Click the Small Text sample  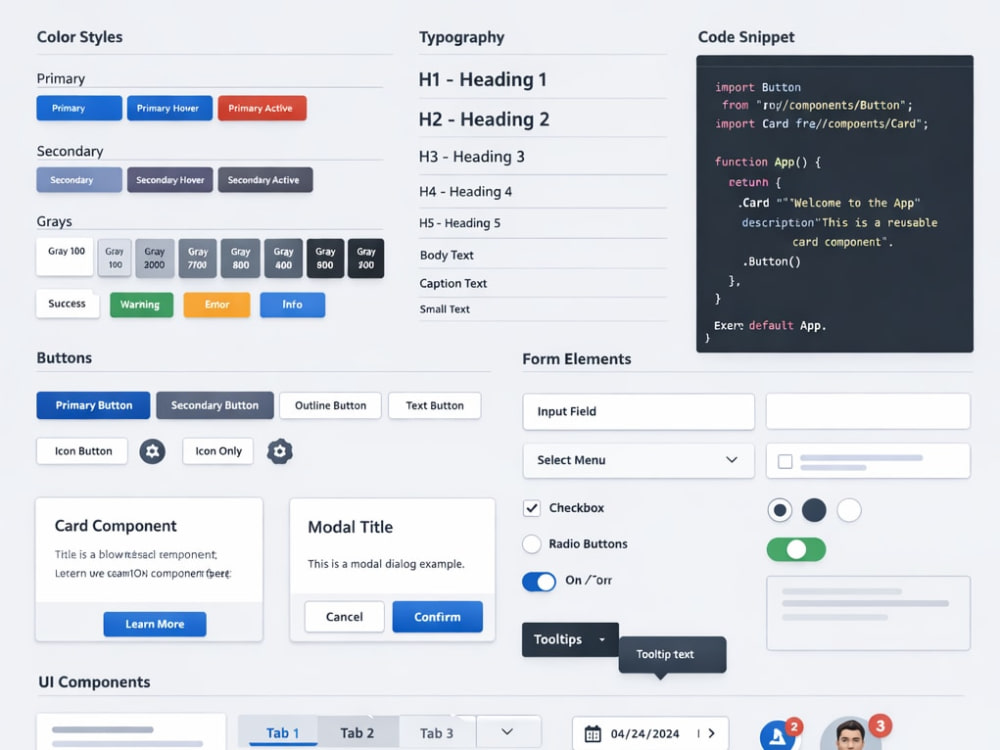click(445, 309)
